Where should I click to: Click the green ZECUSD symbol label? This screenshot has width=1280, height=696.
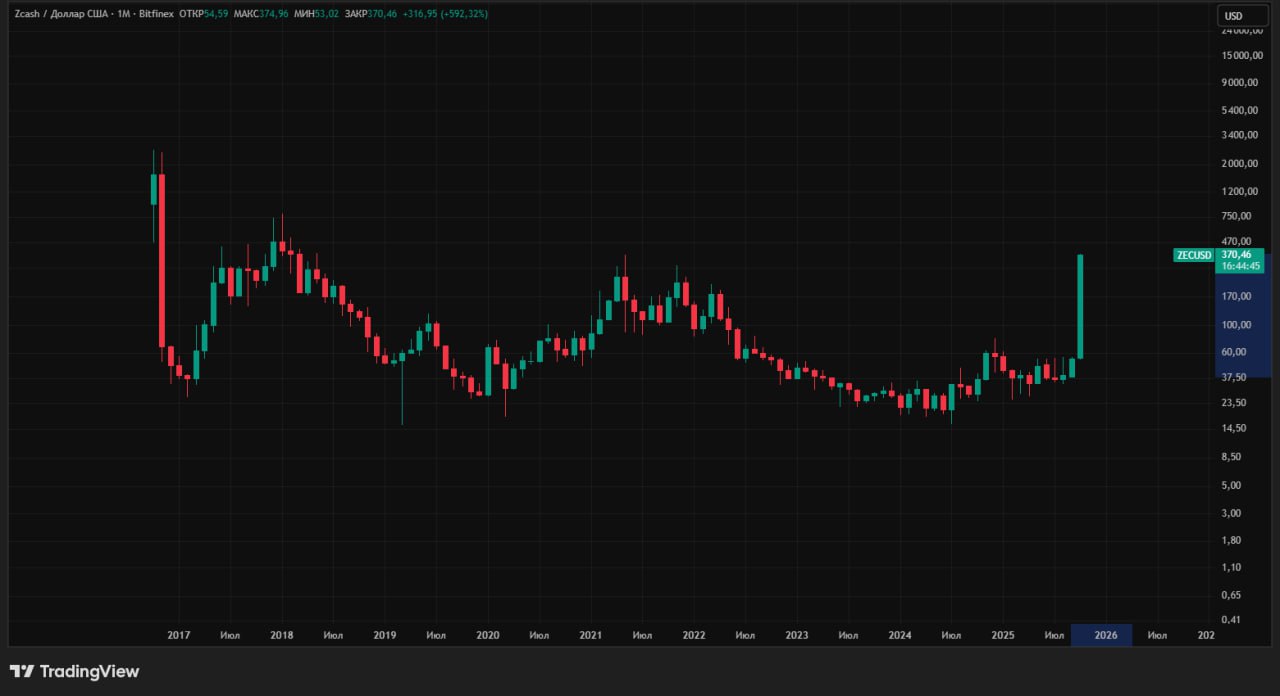(x=1192, y=255)
